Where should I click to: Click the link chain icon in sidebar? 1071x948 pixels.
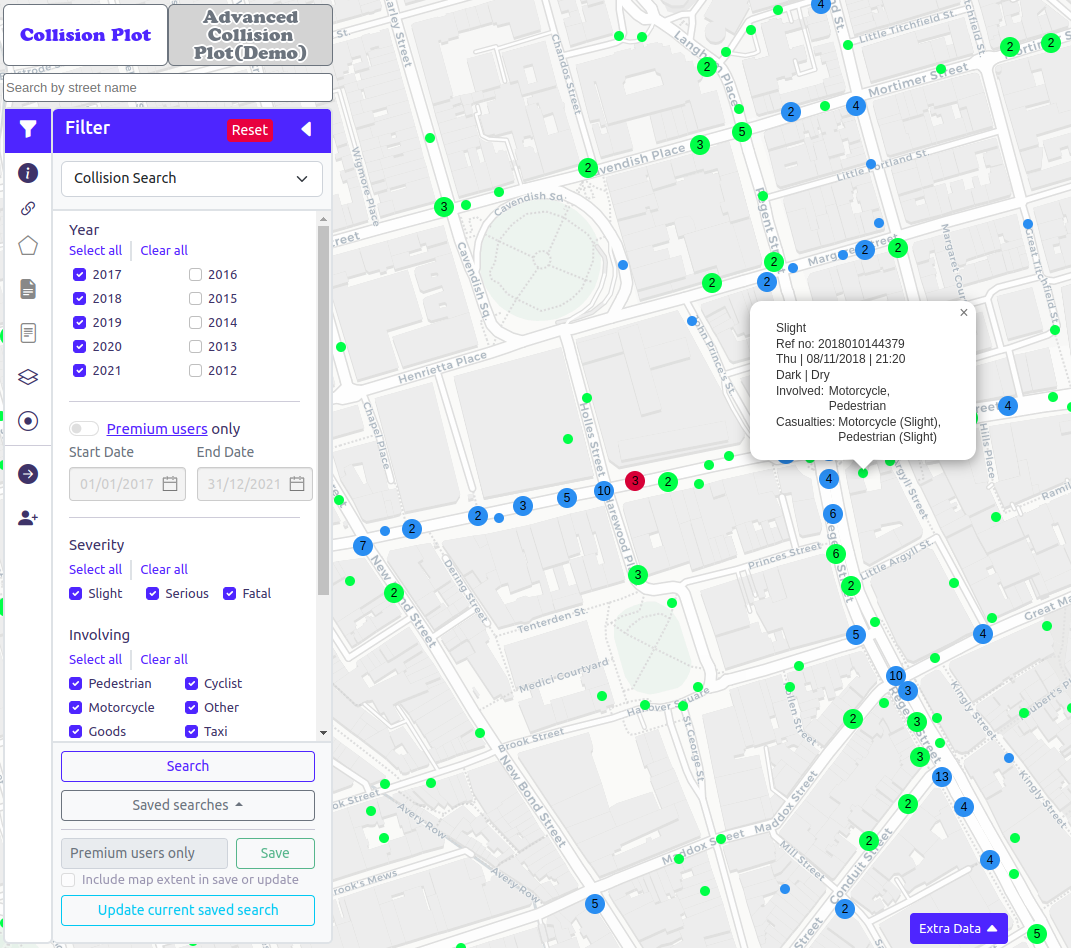28,209
